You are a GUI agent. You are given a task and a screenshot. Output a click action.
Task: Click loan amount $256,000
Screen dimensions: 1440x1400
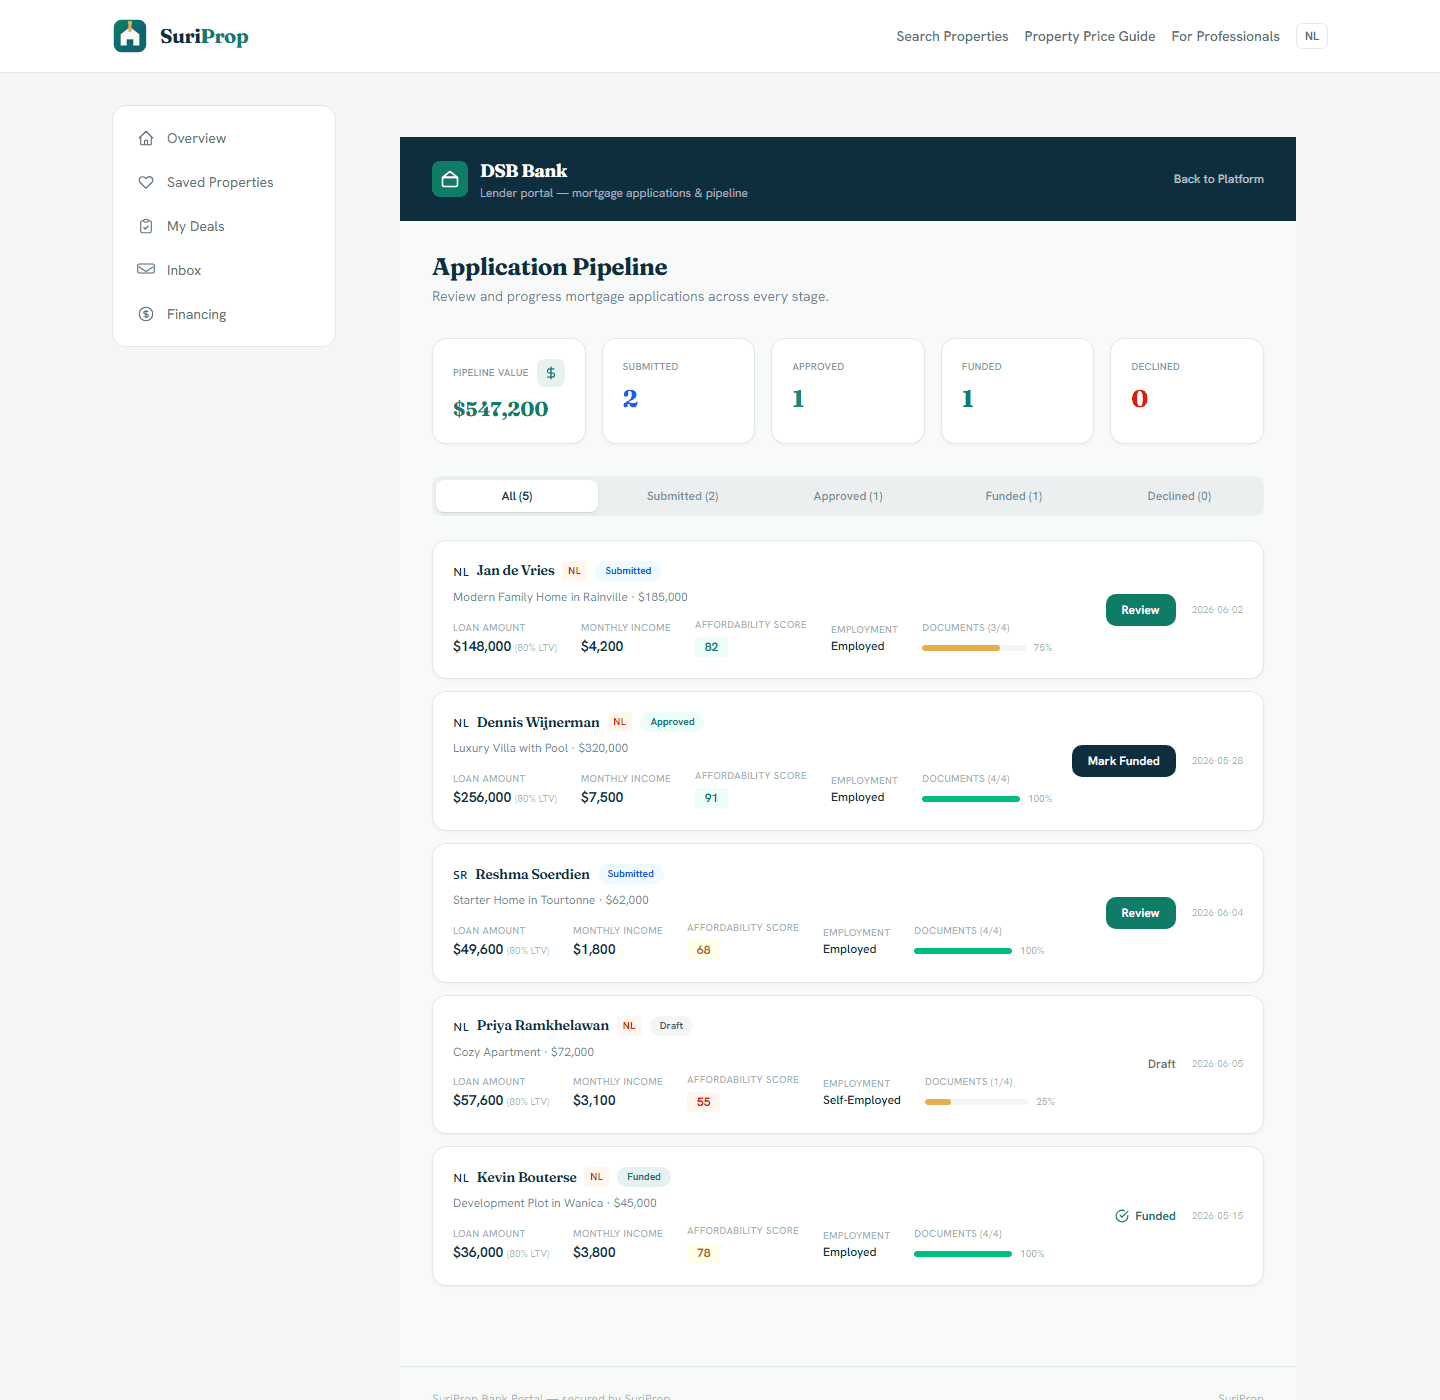tap(482, 798)
